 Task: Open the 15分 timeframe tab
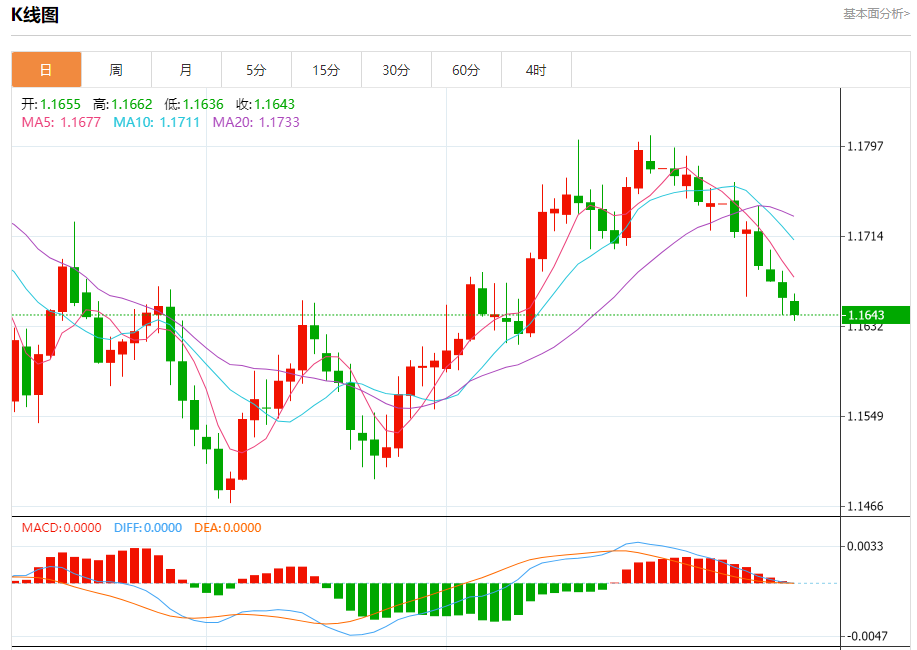(326, 70)
